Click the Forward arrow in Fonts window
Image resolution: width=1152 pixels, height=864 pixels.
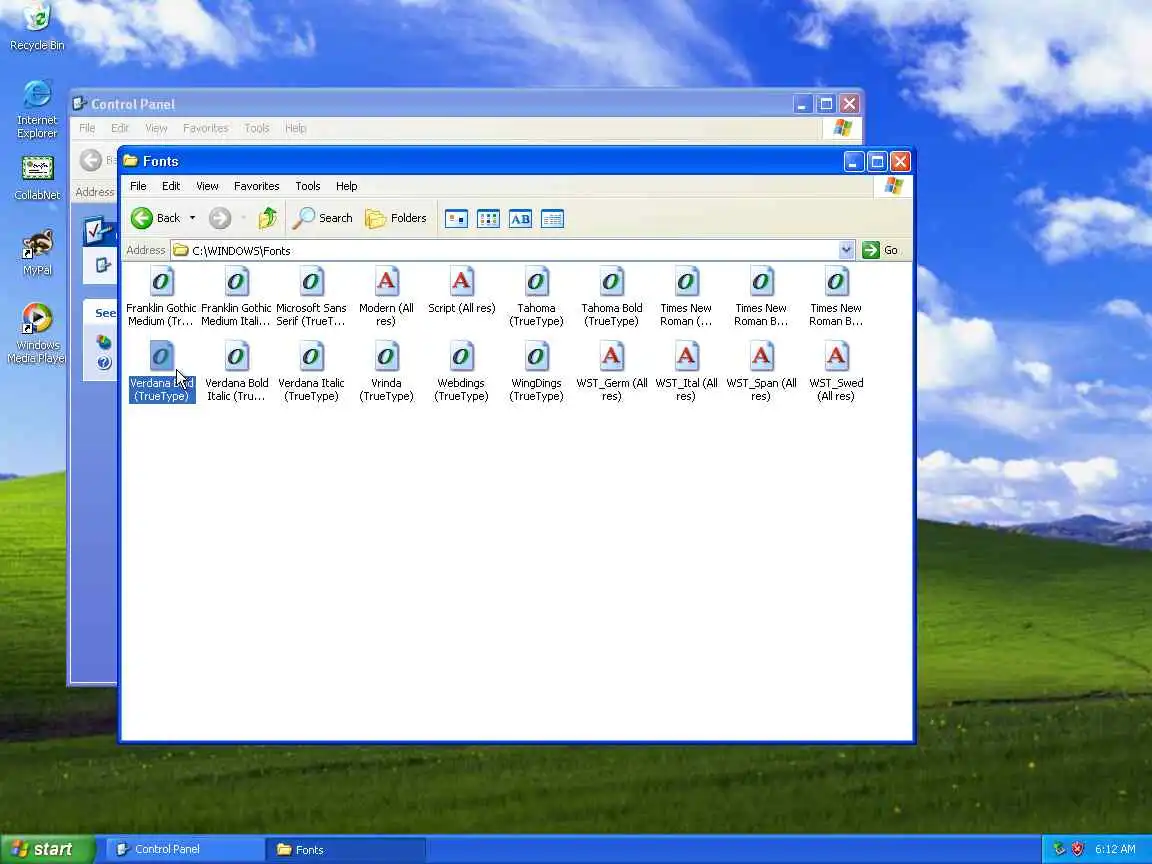click(220, 218)
